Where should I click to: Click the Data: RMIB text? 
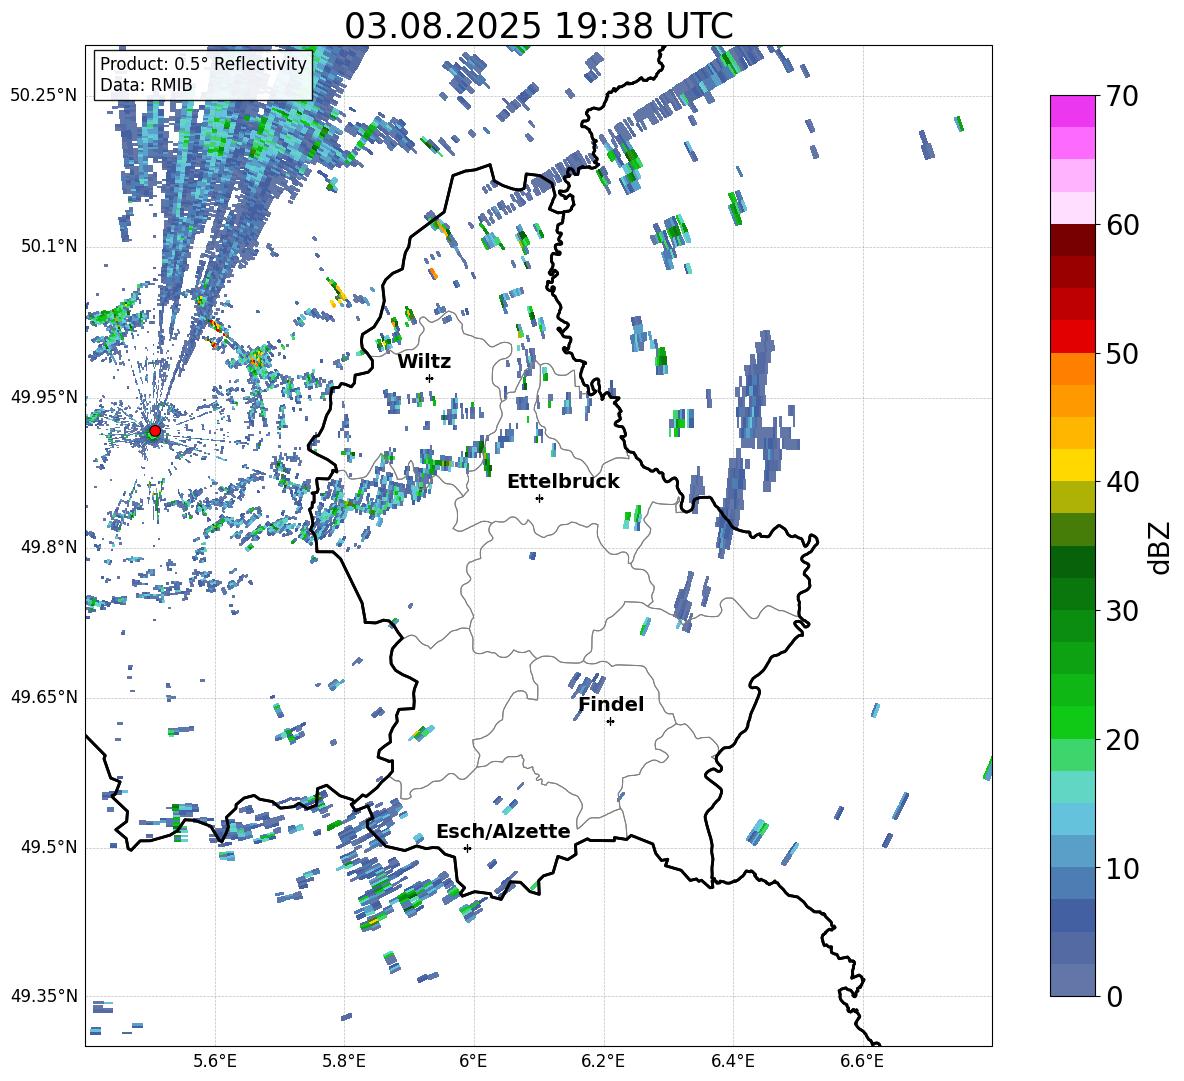pos(146,85)
